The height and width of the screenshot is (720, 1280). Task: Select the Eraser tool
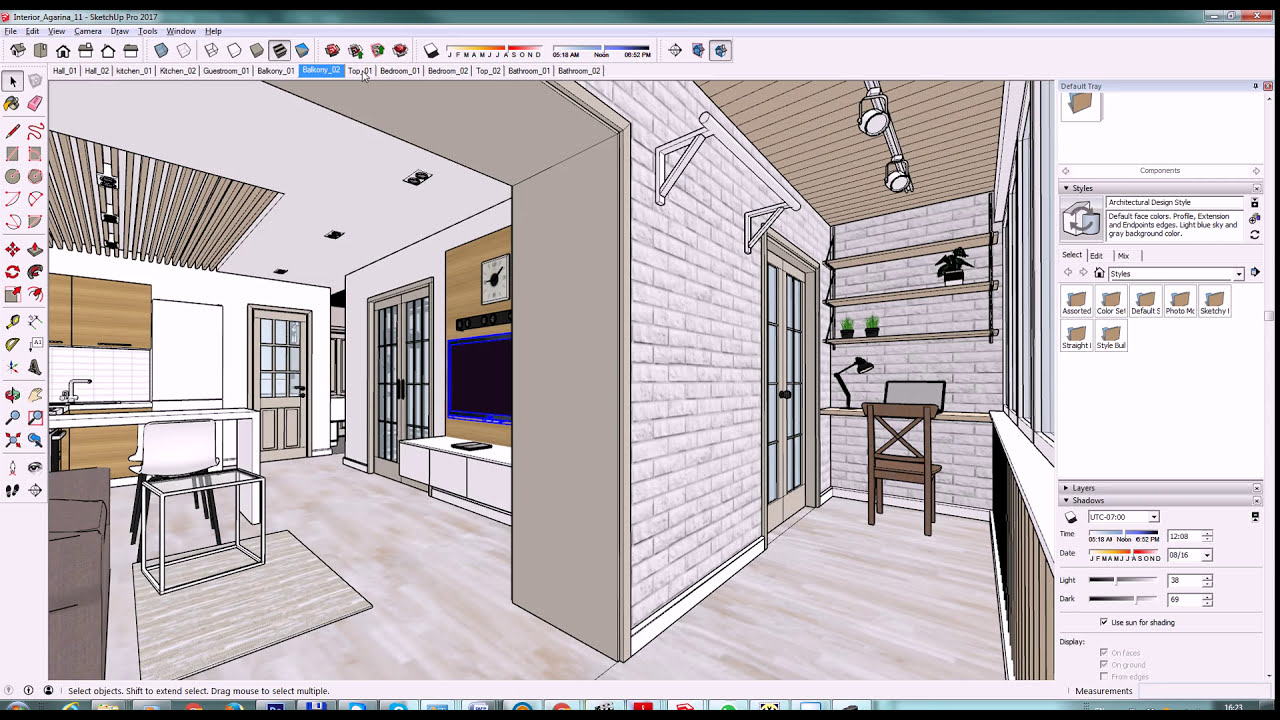35,103
